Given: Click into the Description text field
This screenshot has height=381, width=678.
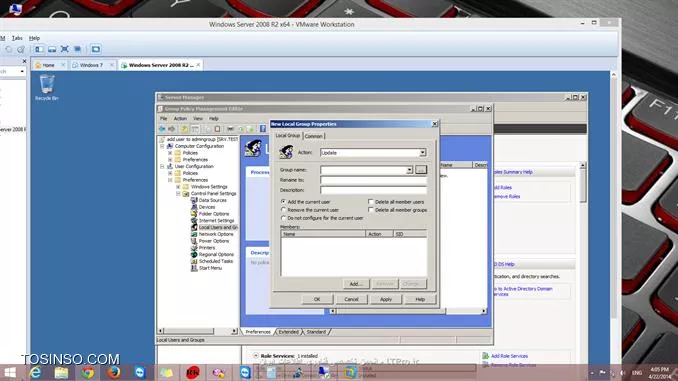Looking at the screenshot, I should pyautogui.click(x=373, y=190).
